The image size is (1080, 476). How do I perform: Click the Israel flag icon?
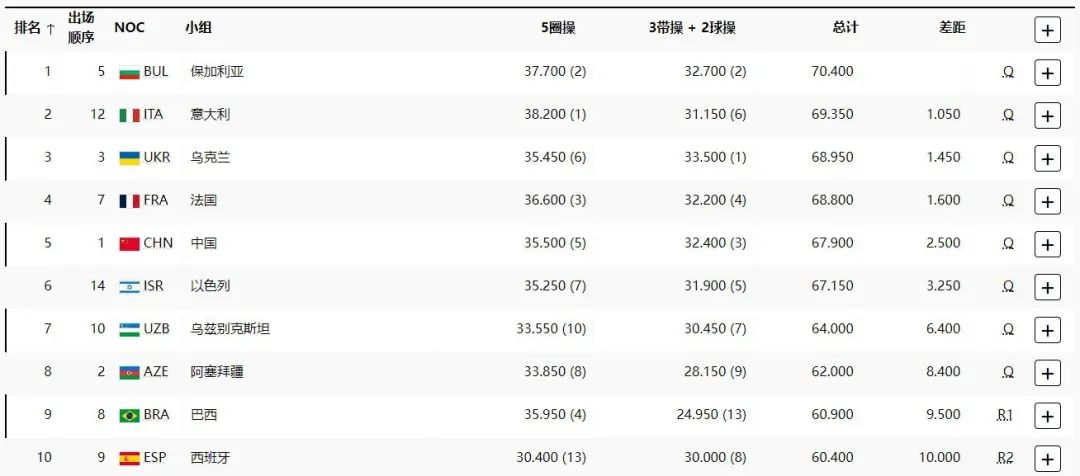coord(129,287)
